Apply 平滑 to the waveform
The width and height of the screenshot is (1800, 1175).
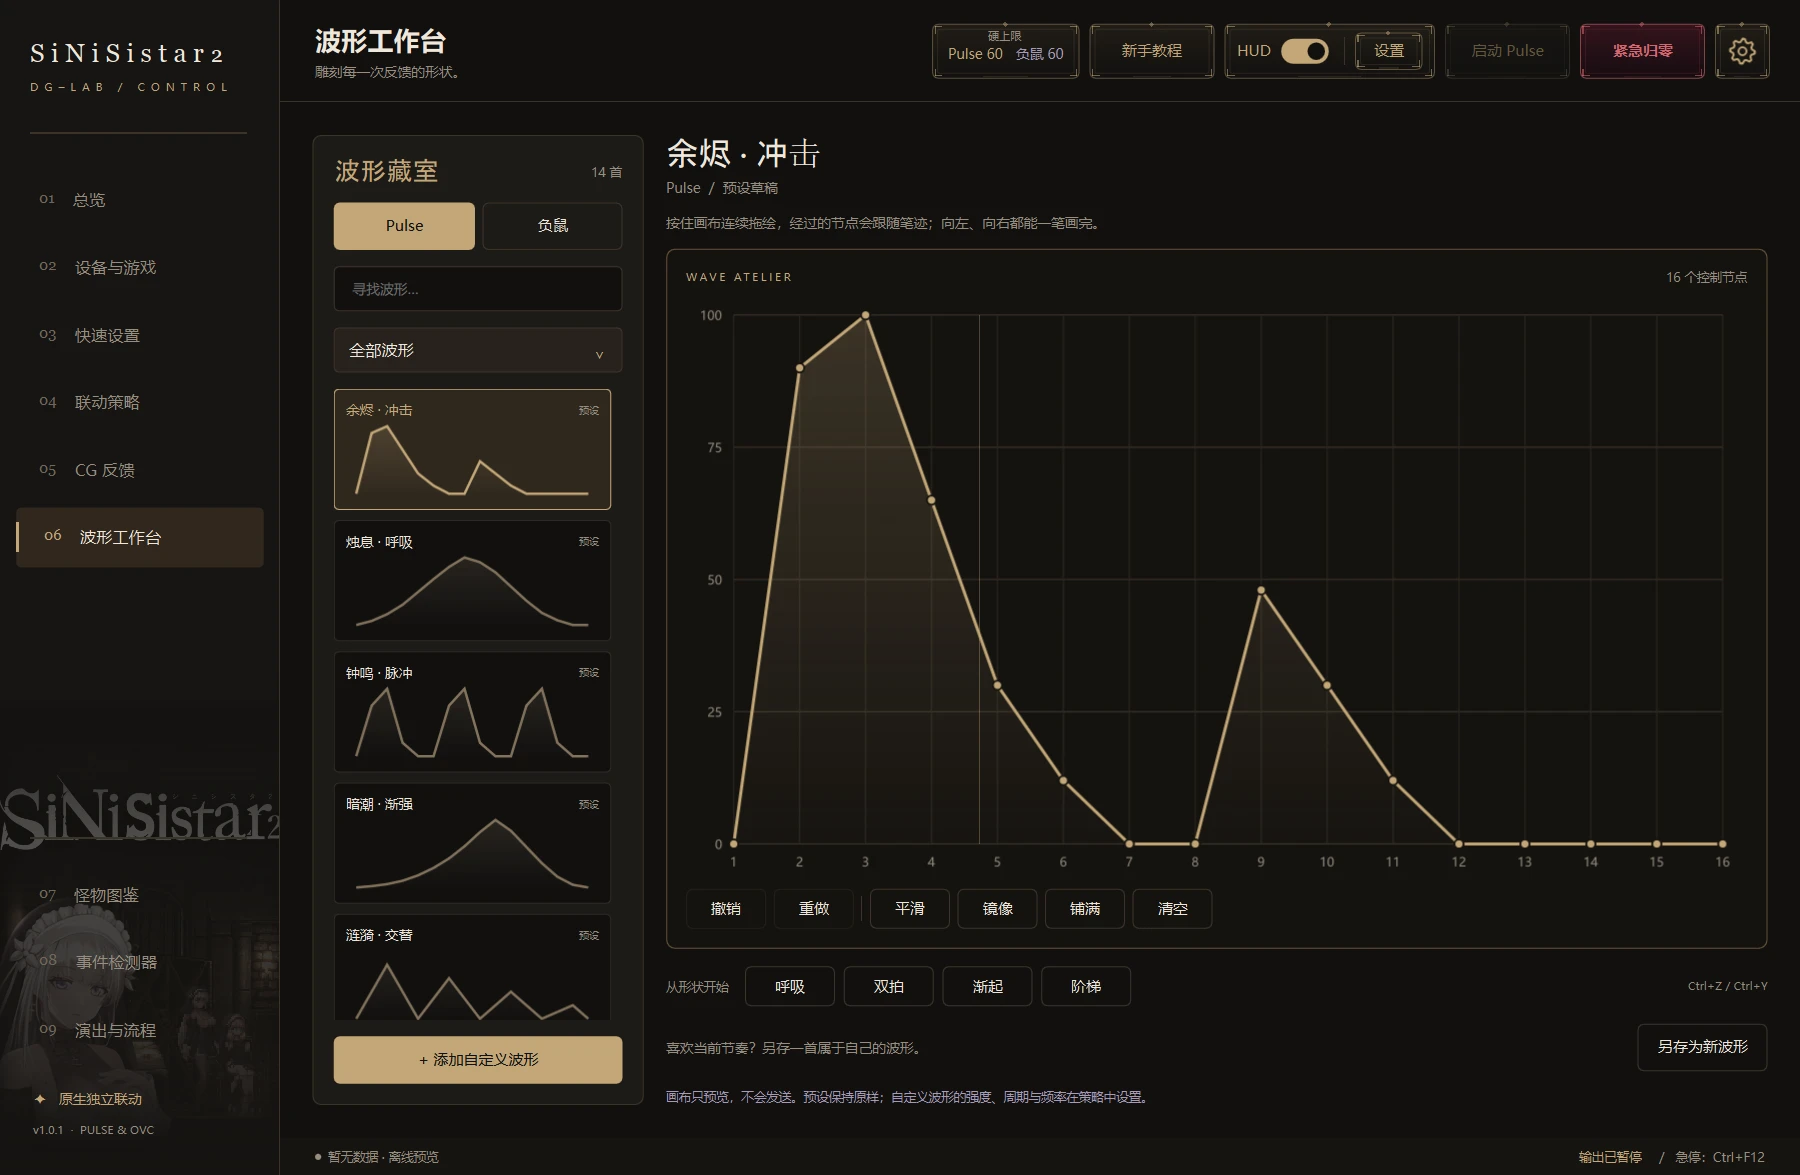[910, 909]
